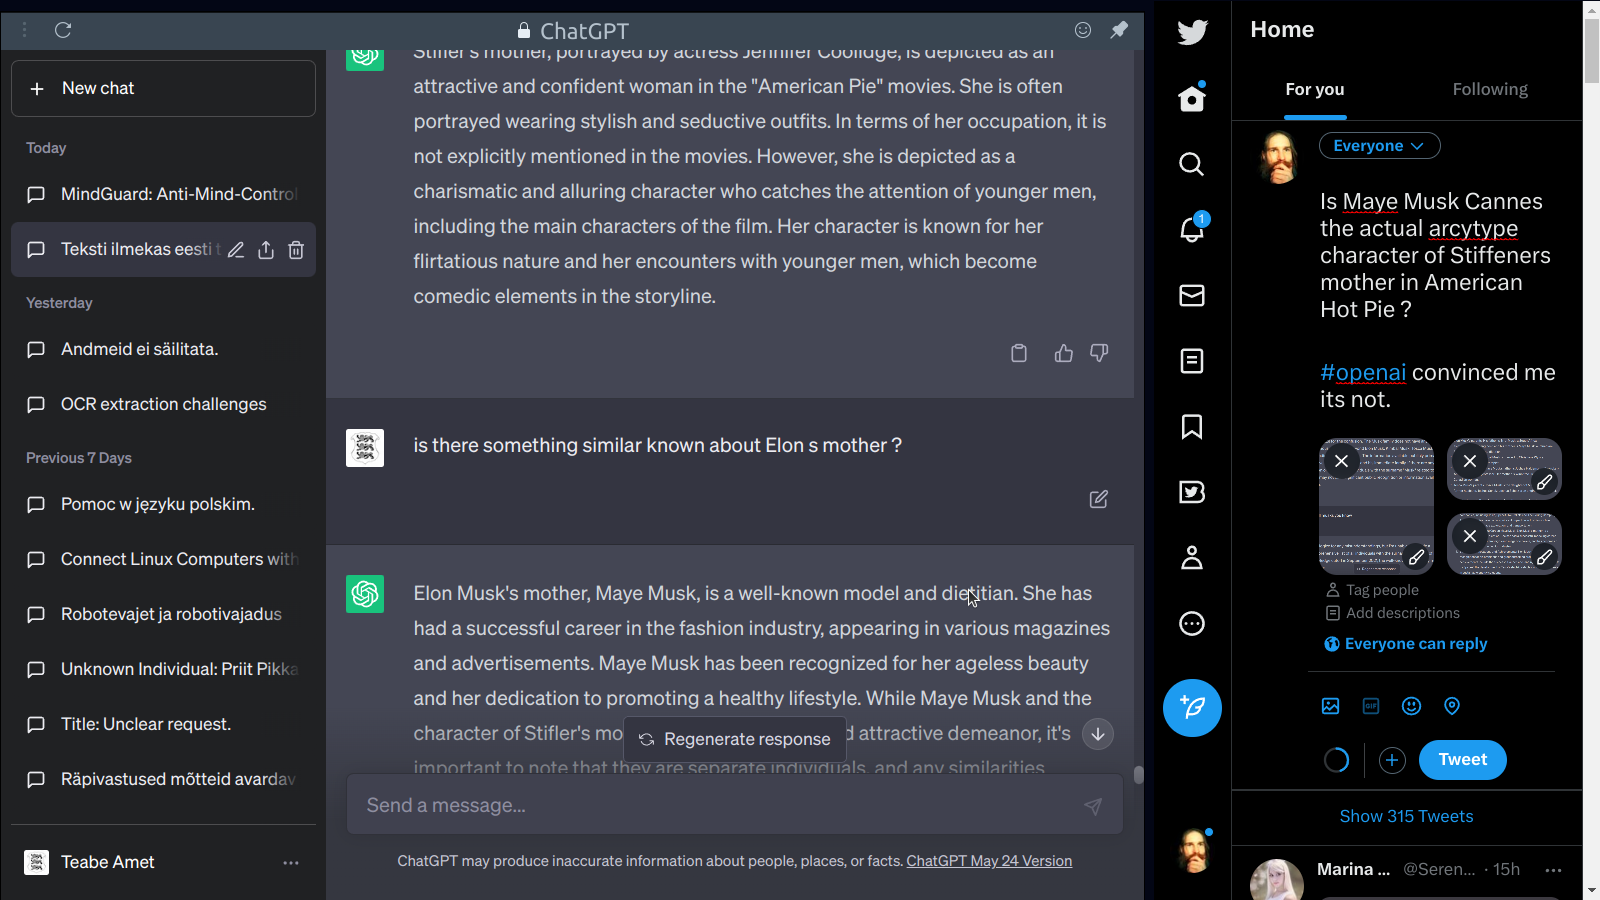Edit the Elon's mother question message
The width and height of the screenshot is (1600, 900).
[x=1098, y=499]
